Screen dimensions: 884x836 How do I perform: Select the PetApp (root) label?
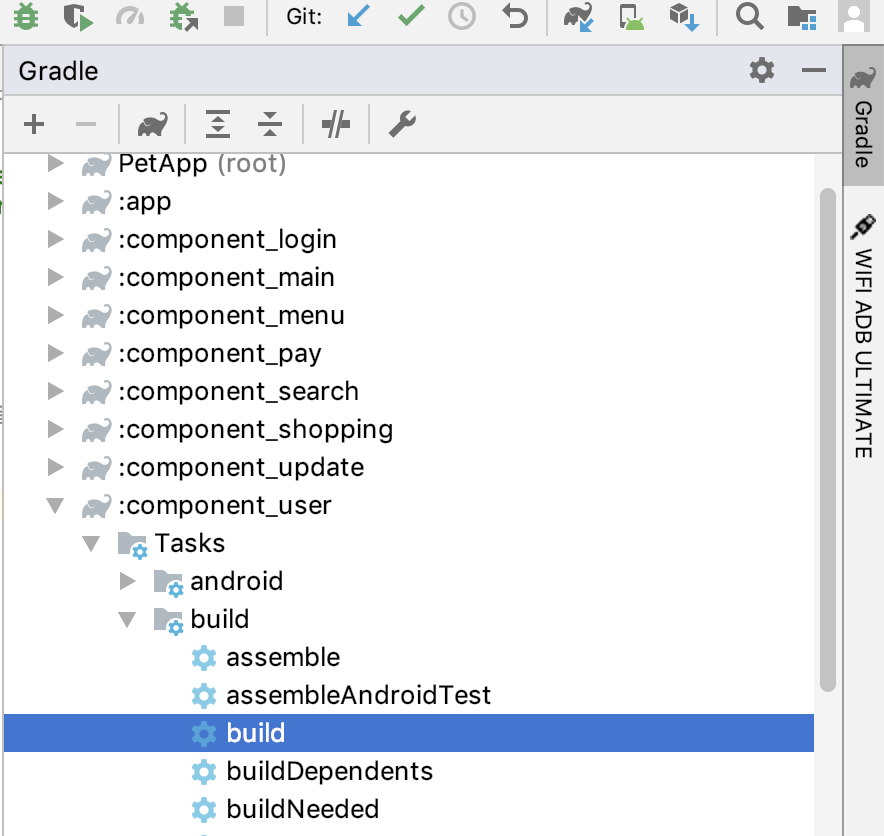tap(202, 163)
